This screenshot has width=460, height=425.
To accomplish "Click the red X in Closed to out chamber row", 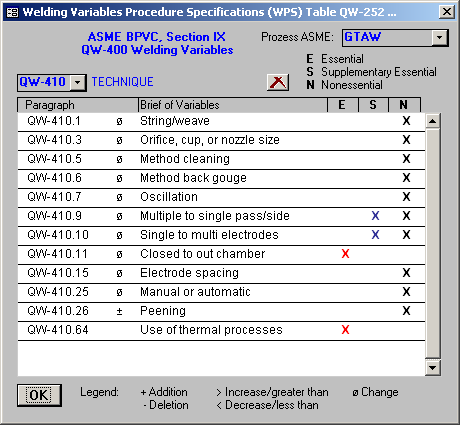I will click(345, 254).
